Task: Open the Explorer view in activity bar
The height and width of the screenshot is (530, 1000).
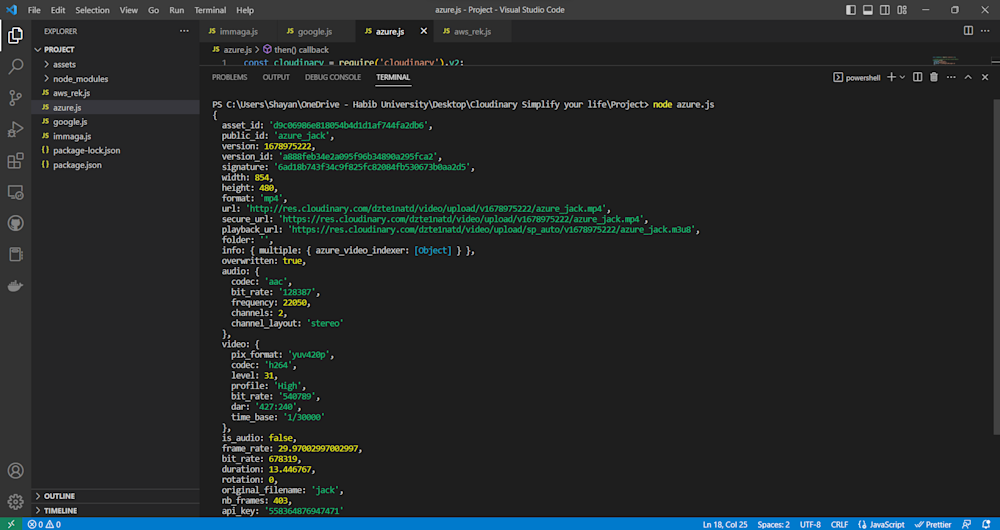Action: click(15, 36)
